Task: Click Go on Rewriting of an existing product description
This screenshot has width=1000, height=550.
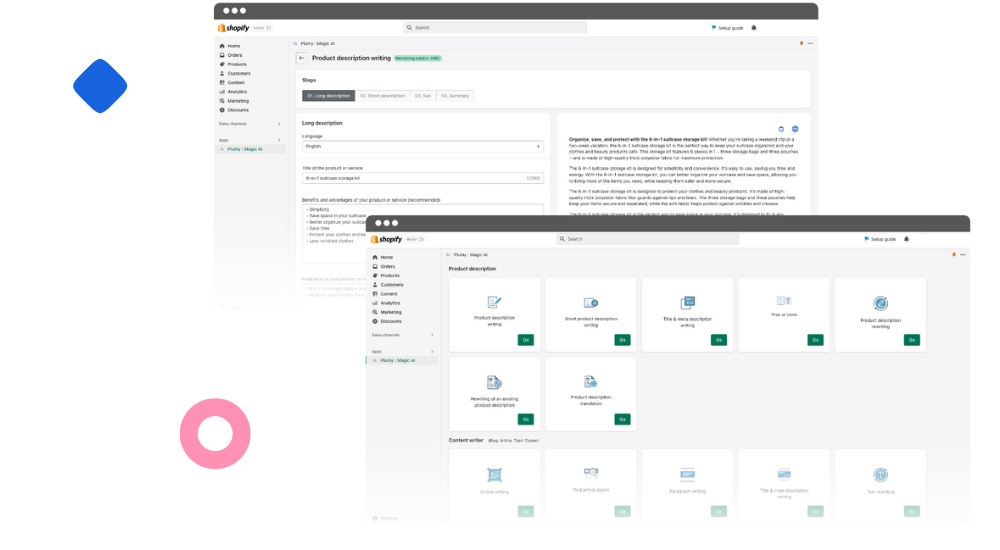Action: 526,419
